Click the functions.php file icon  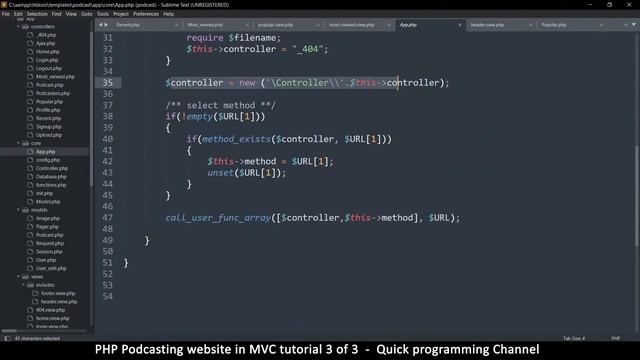pyautogui.click(x=30, y=185)
